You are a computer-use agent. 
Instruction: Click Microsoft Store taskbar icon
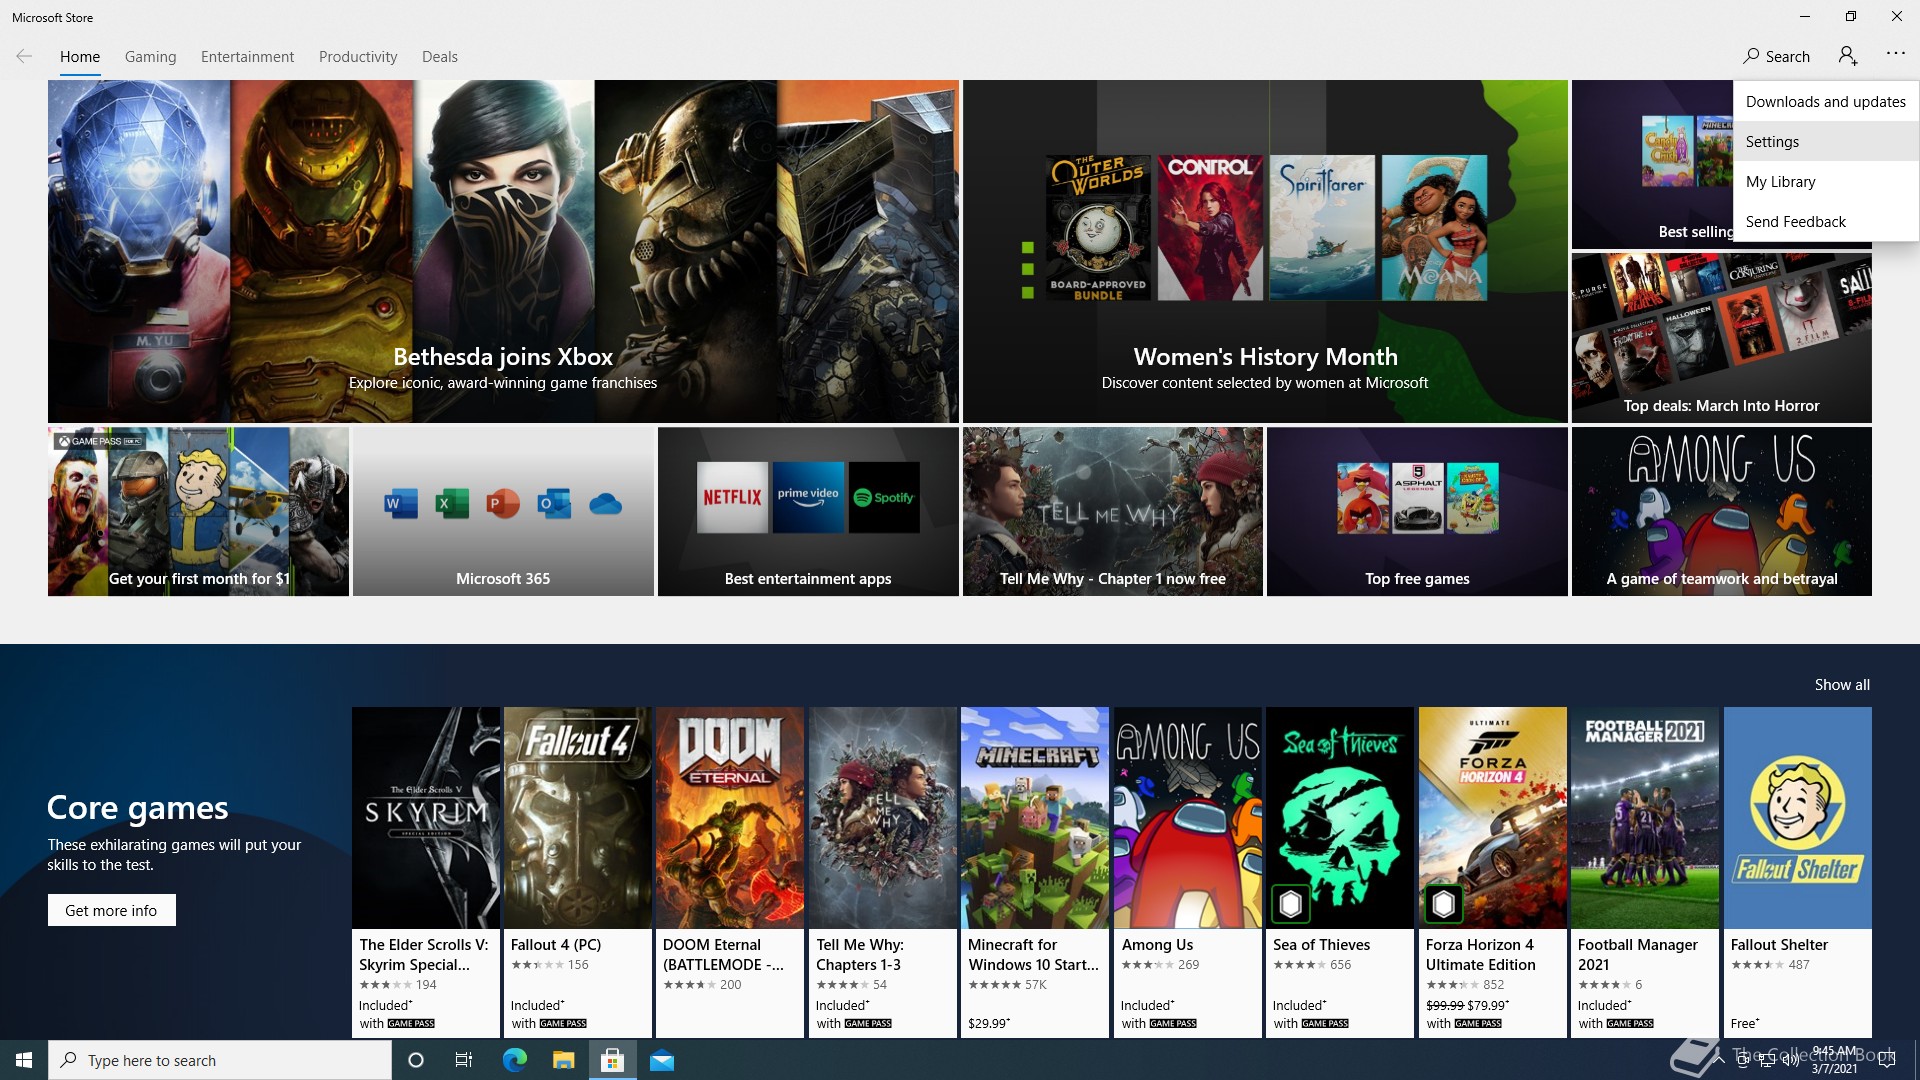click(612, 1060)
